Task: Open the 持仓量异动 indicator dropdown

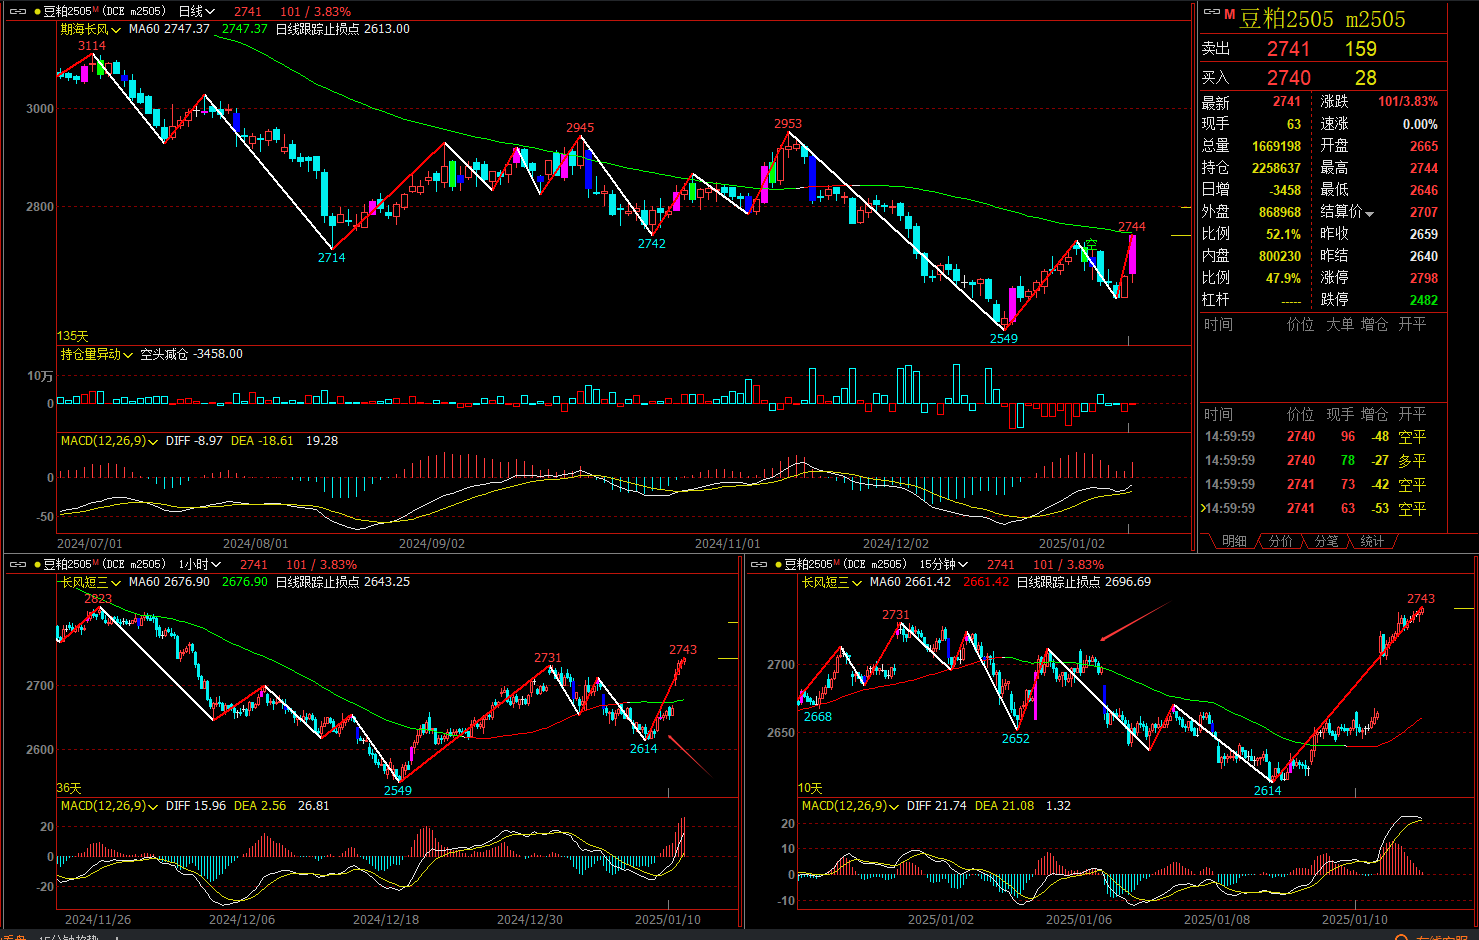Action: coord(96,354)
